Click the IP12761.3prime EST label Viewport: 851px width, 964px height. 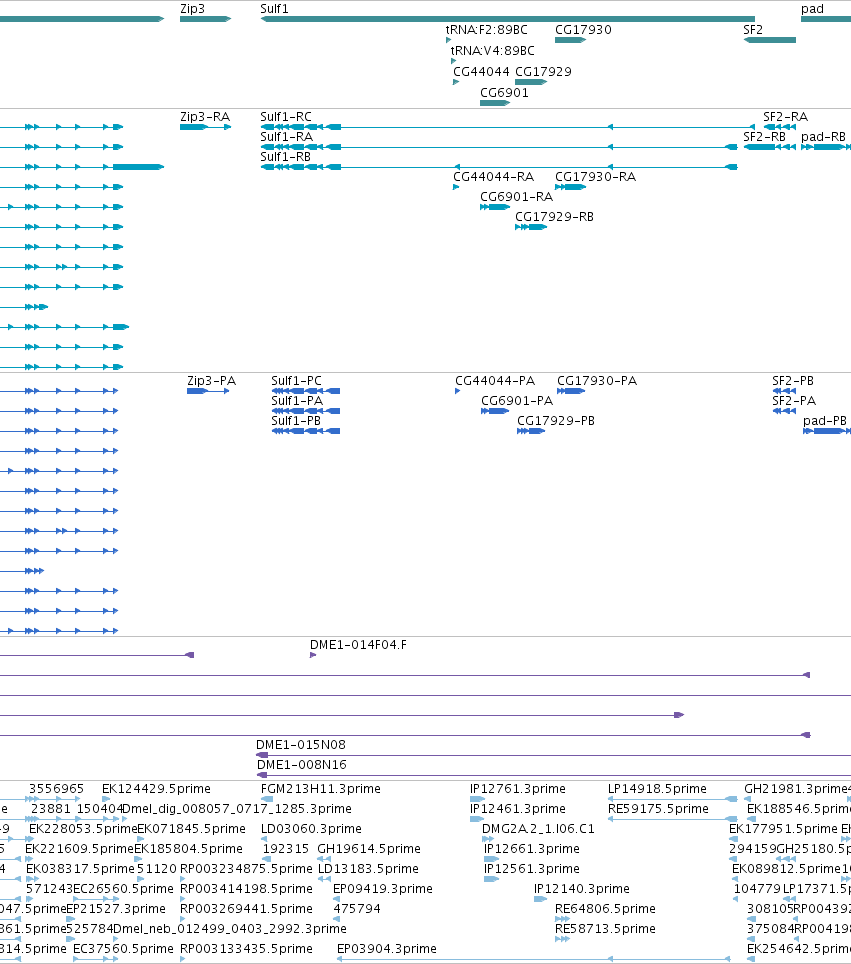tap(518, 788)
